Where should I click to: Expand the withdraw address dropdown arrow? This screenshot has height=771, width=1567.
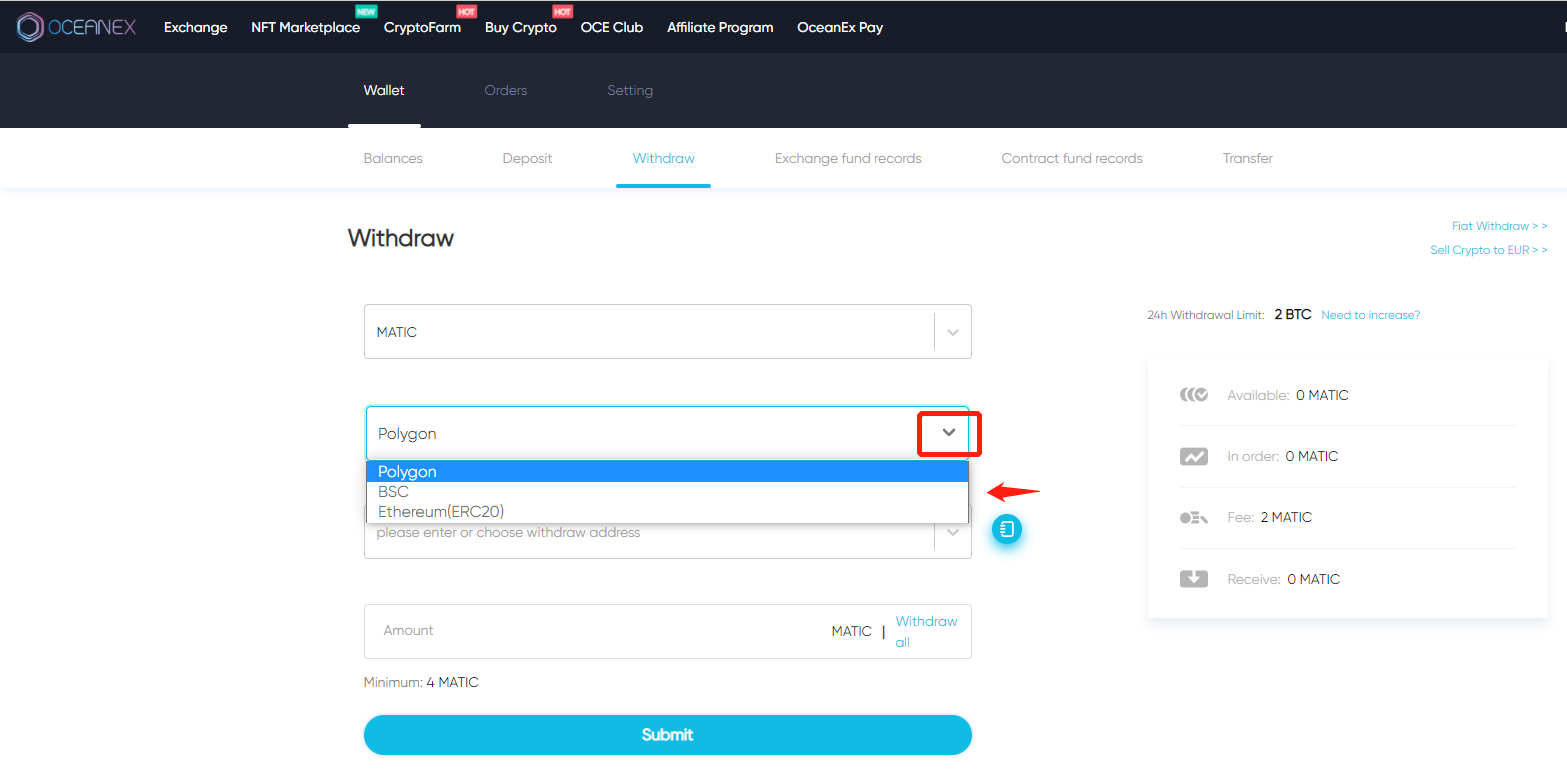click(953, 533)
